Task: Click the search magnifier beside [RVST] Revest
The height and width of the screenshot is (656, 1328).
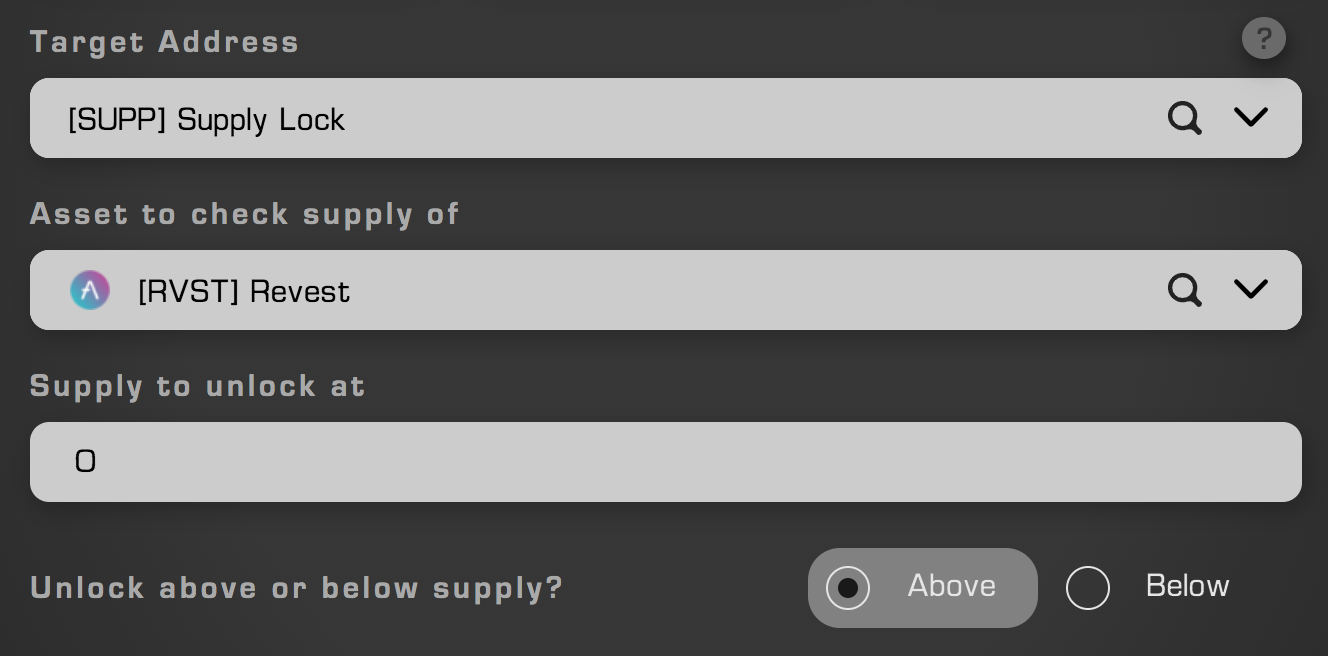Action: point(1185,290)
